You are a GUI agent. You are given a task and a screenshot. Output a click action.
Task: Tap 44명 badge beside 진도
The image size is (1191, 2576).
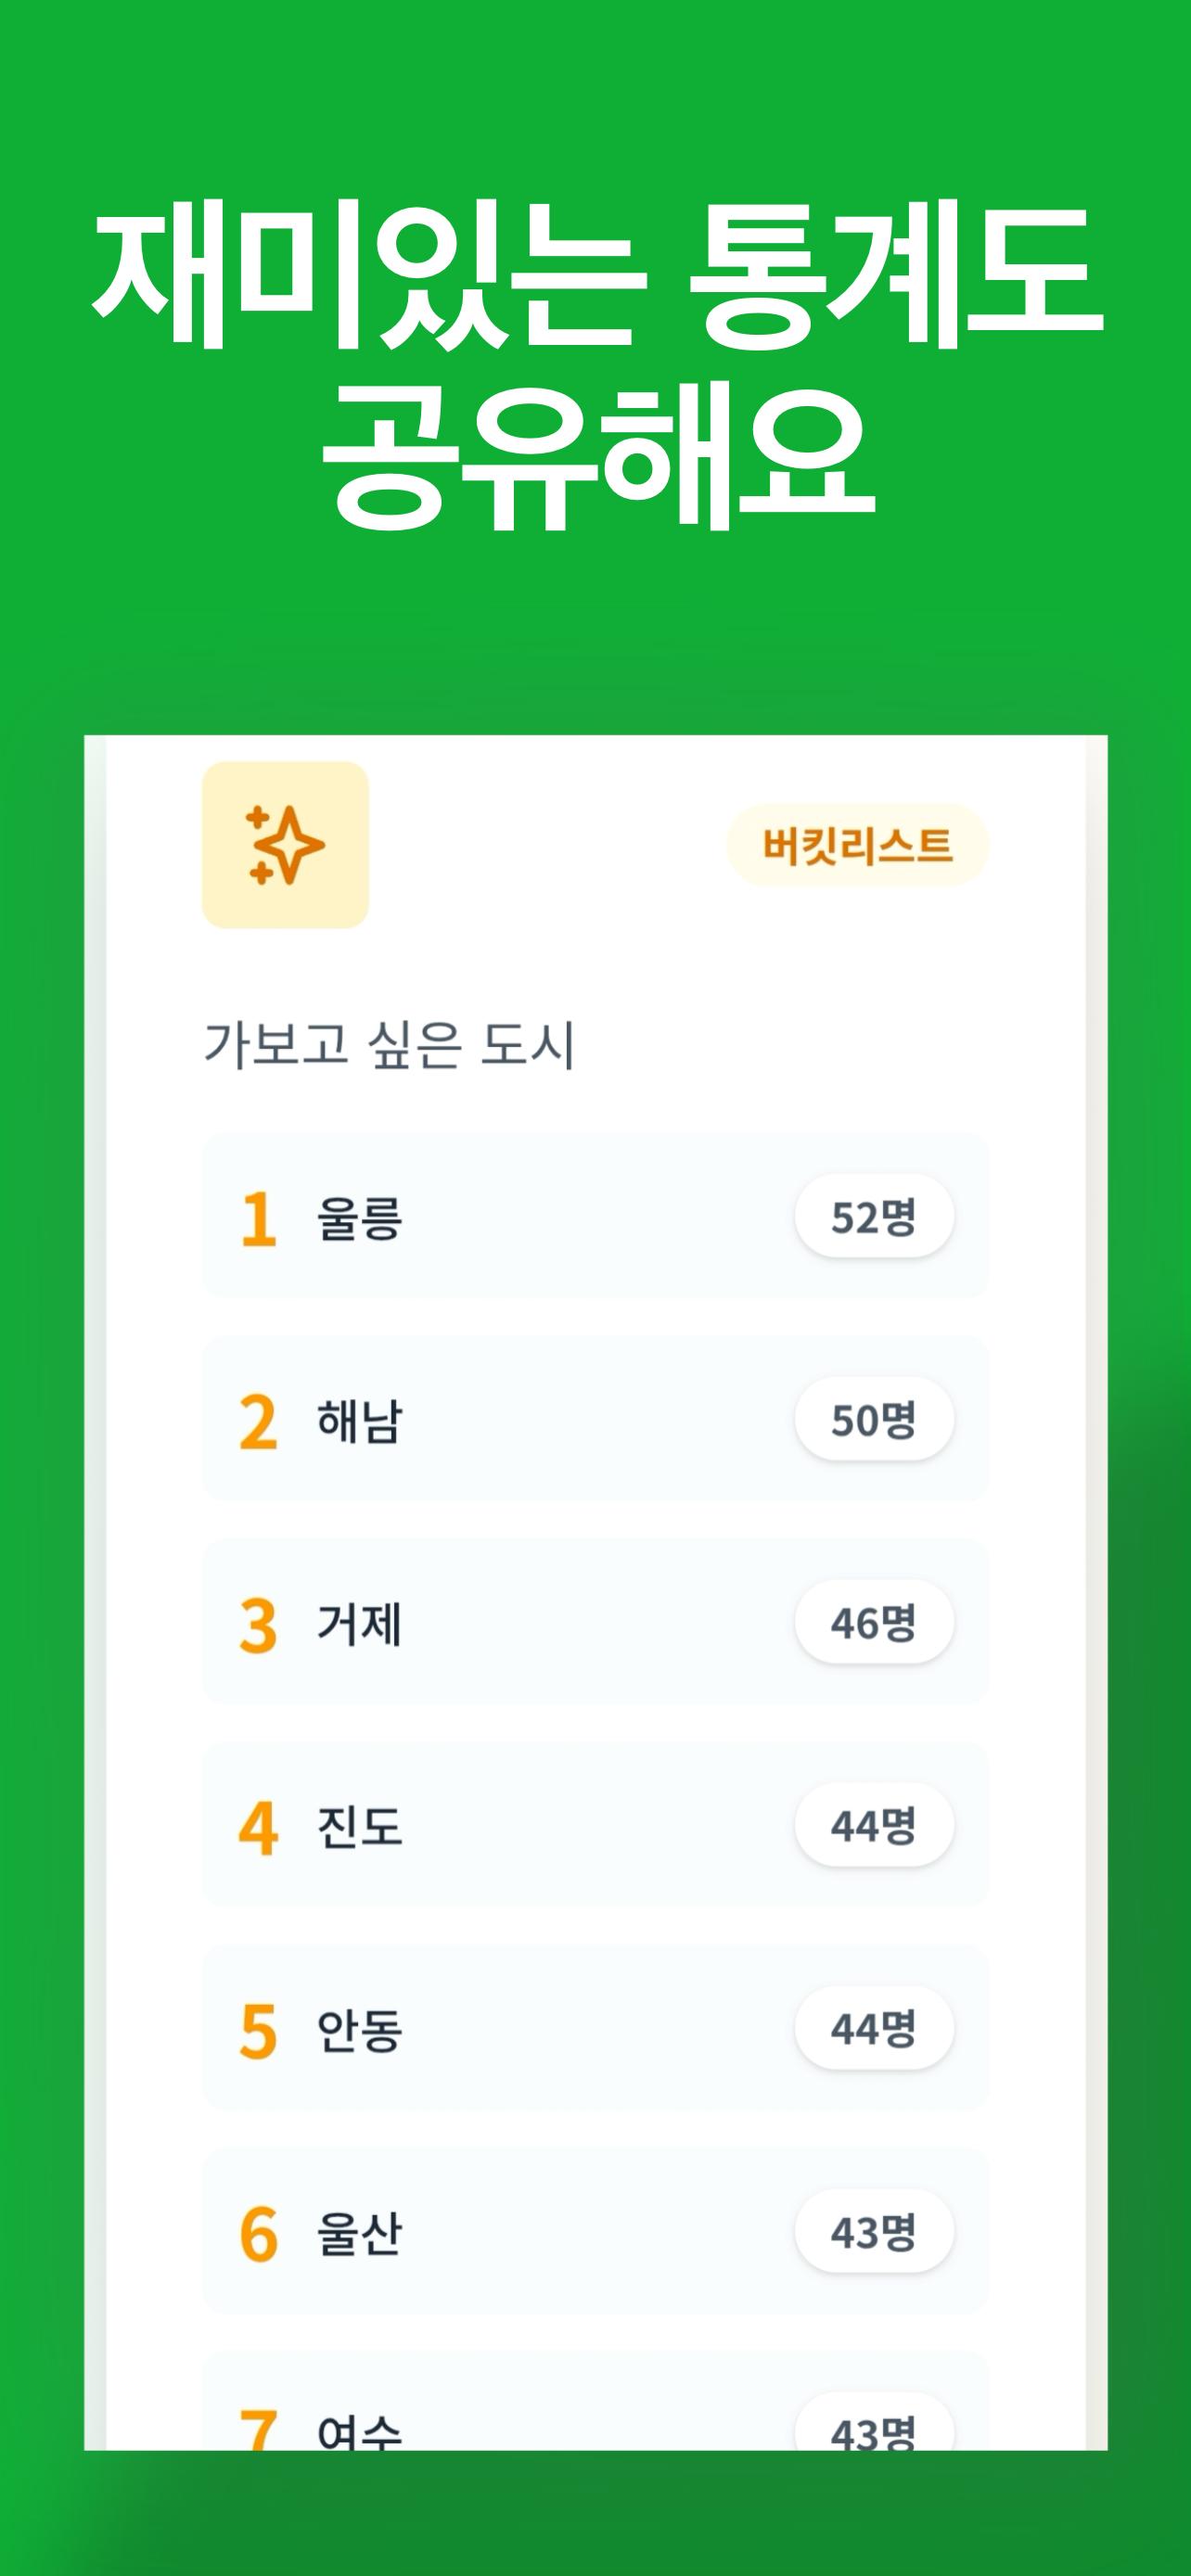[x=873, y=1825]
